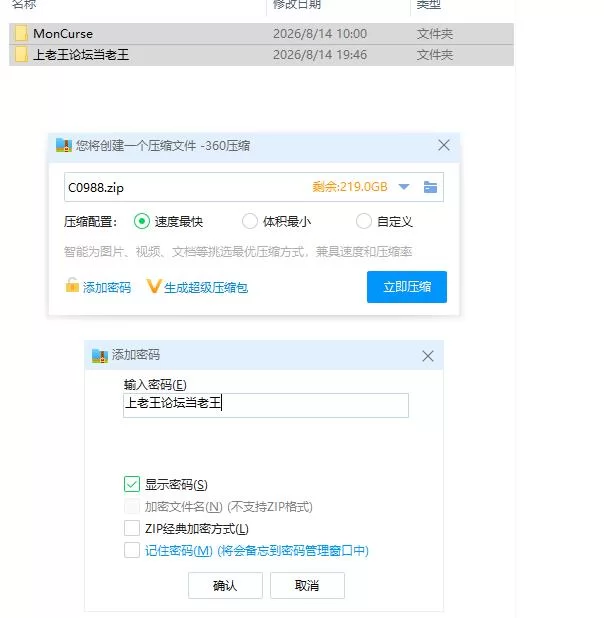
Task: Click the 立即压缩 button
Action: point(407,287)
